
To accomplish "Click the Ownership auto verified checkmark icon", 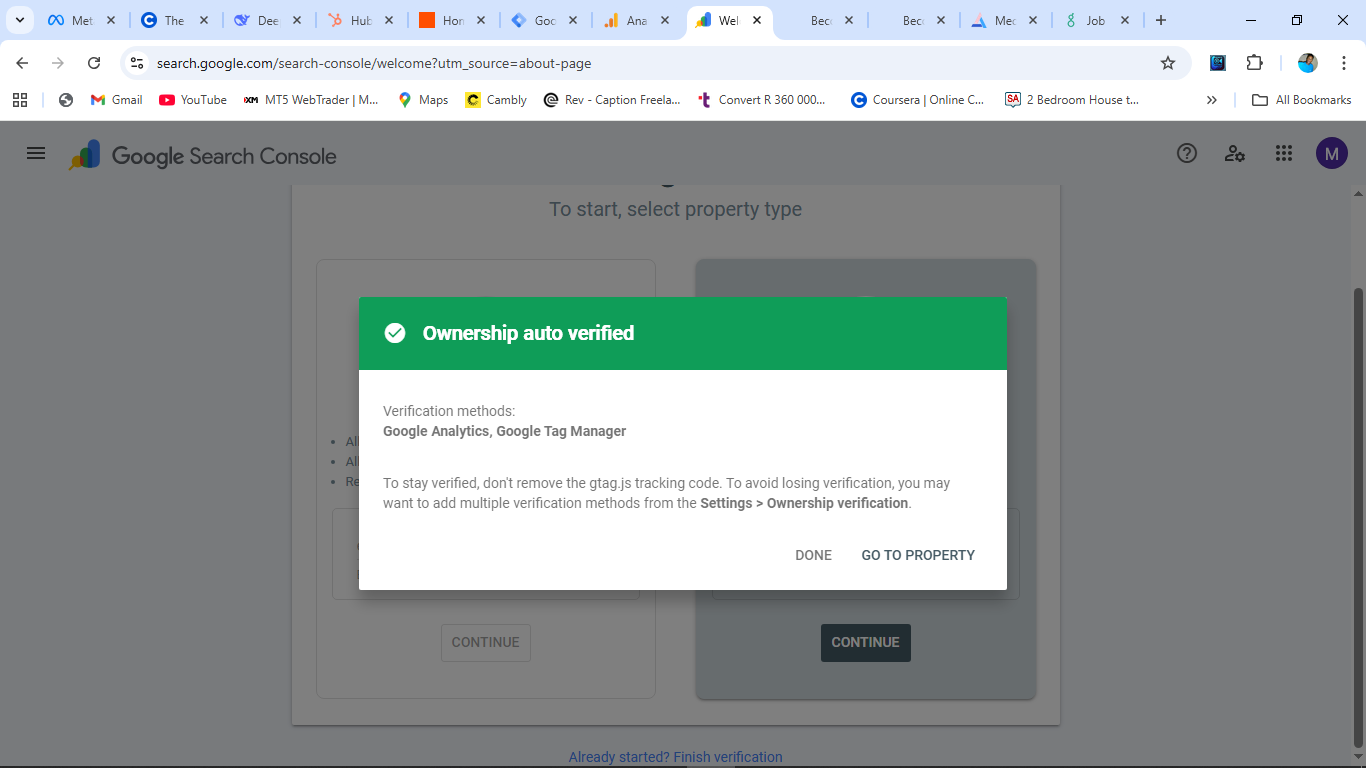I will (x=395, y=333).
